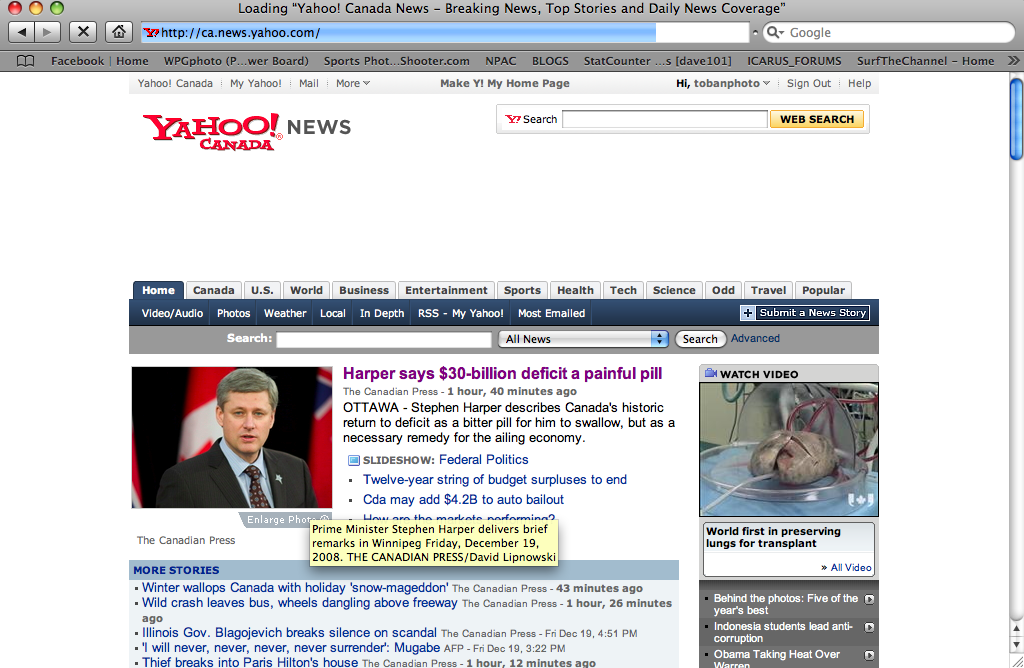This screenshot has width=1024, height=668.
Task: Open the Odd news tab
Action: click(x=723, y=290)
